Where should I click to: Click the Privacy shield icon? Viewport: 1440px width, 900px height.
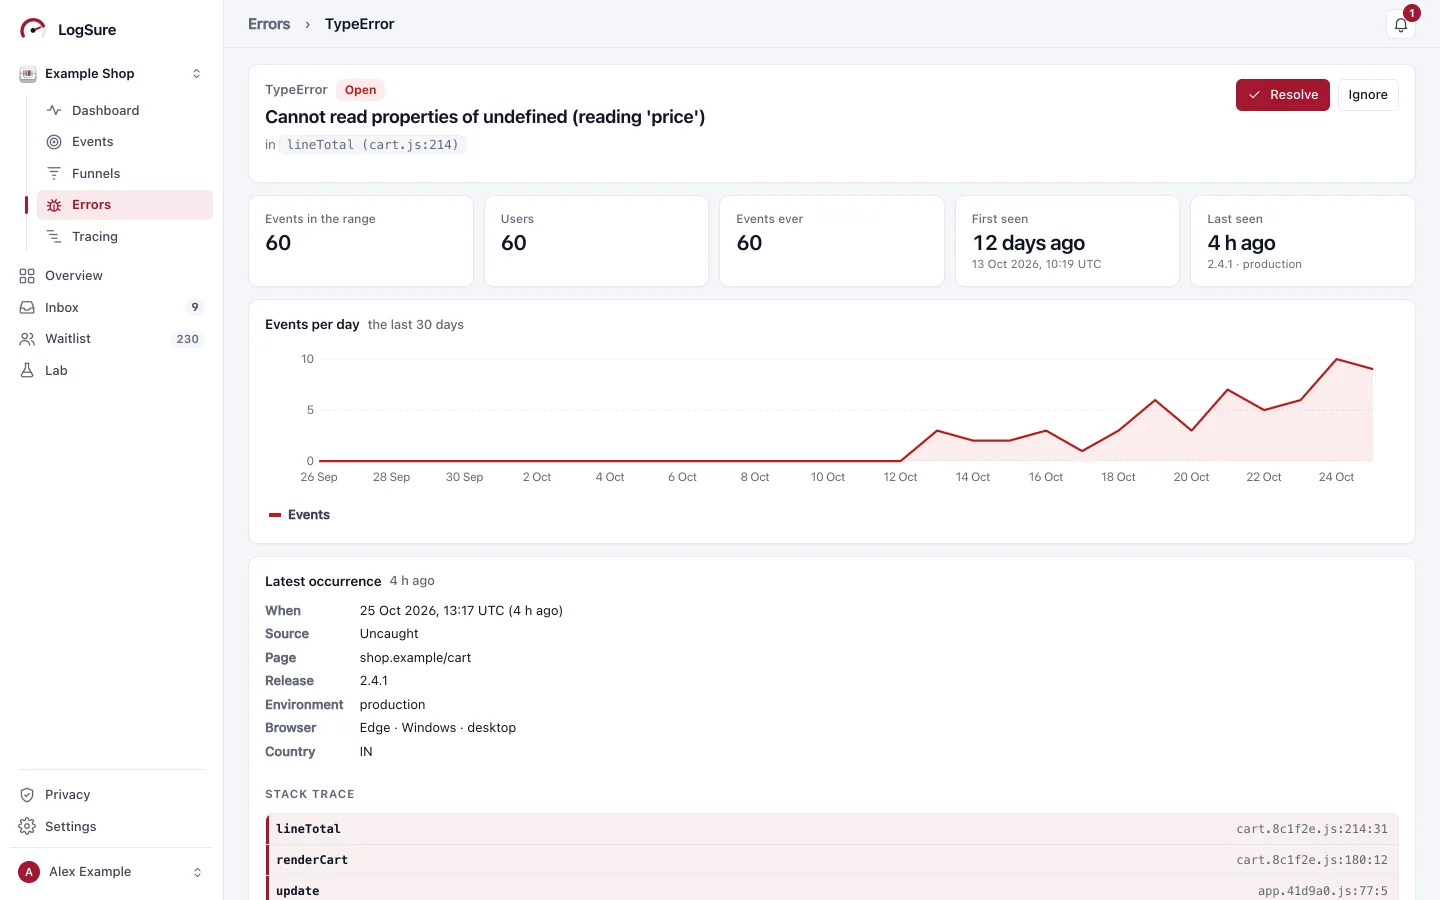(x=27, y=795)
